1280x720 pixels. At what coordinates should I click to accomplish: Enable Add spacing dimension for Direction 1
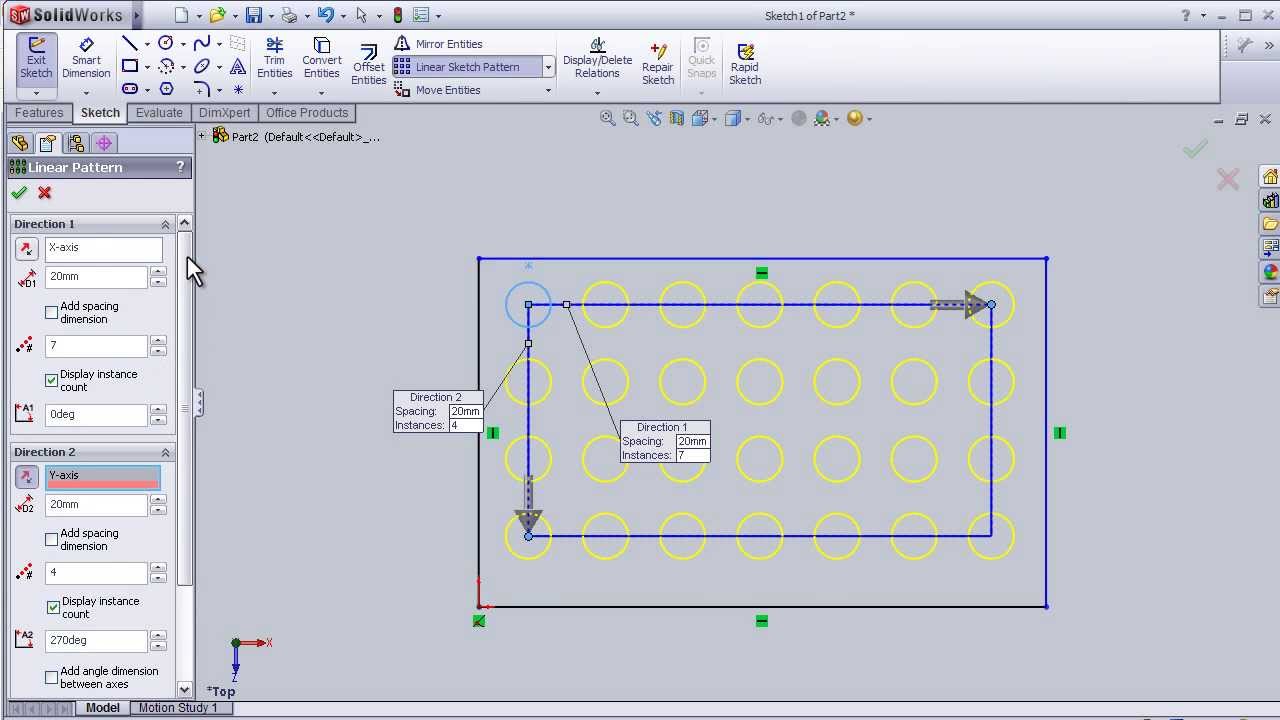click(52, 312)
